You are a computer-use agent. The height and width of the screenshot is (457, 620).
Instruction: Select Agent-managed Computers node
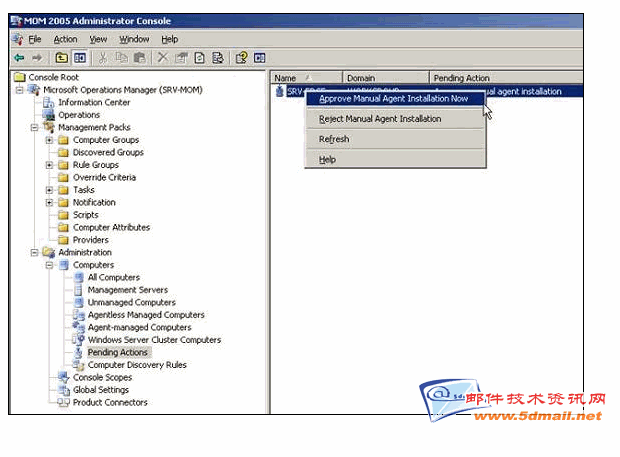(140, 328)
